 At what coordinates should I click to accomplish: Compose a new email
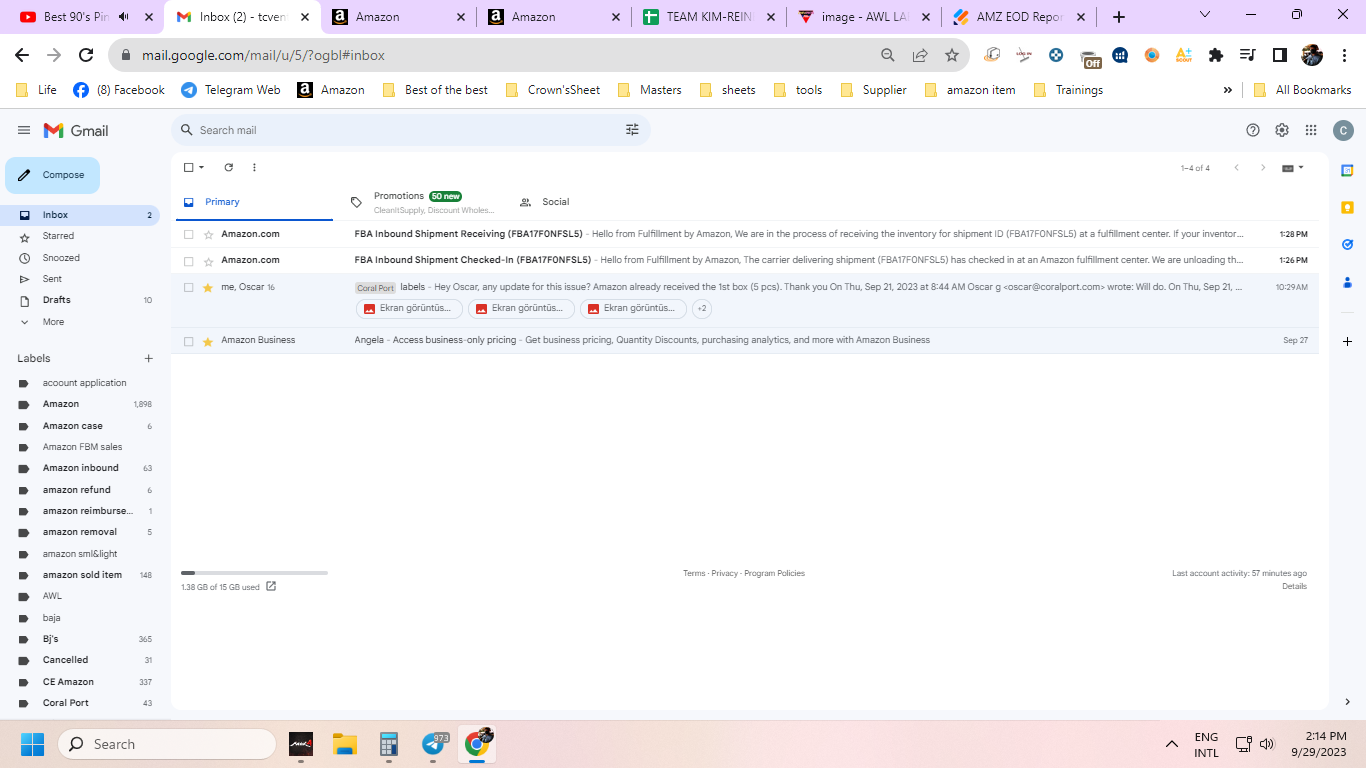pyautogui.click(x=53, y=175)
